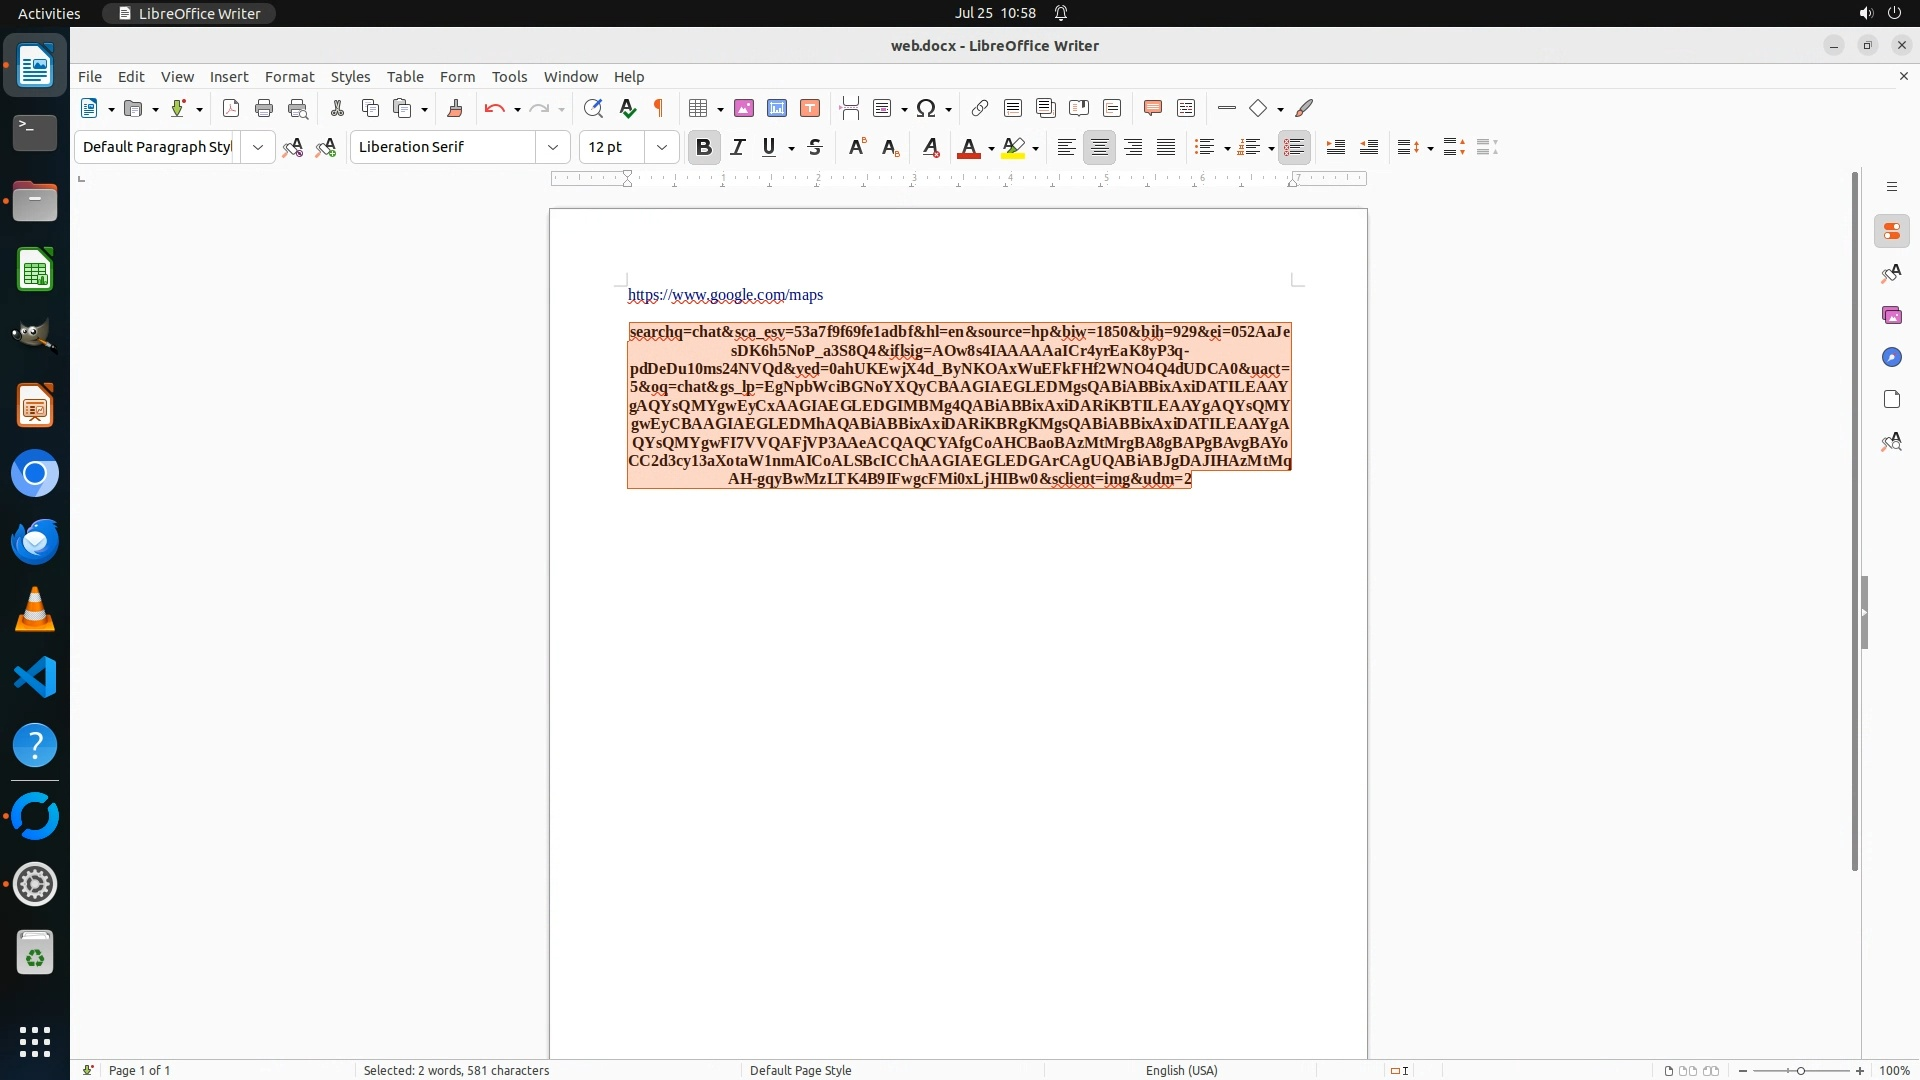1920x1080 pixels.
Task: Click the Clone Formatting paintbrush icon
Action: (x=455, y=108)
